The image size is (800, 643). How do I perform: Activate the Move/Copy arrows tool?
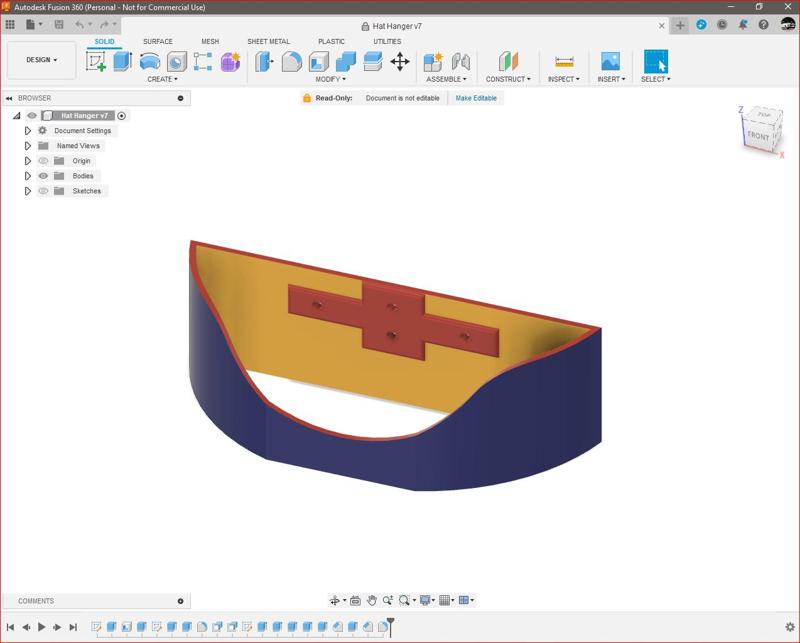point(399,62)
